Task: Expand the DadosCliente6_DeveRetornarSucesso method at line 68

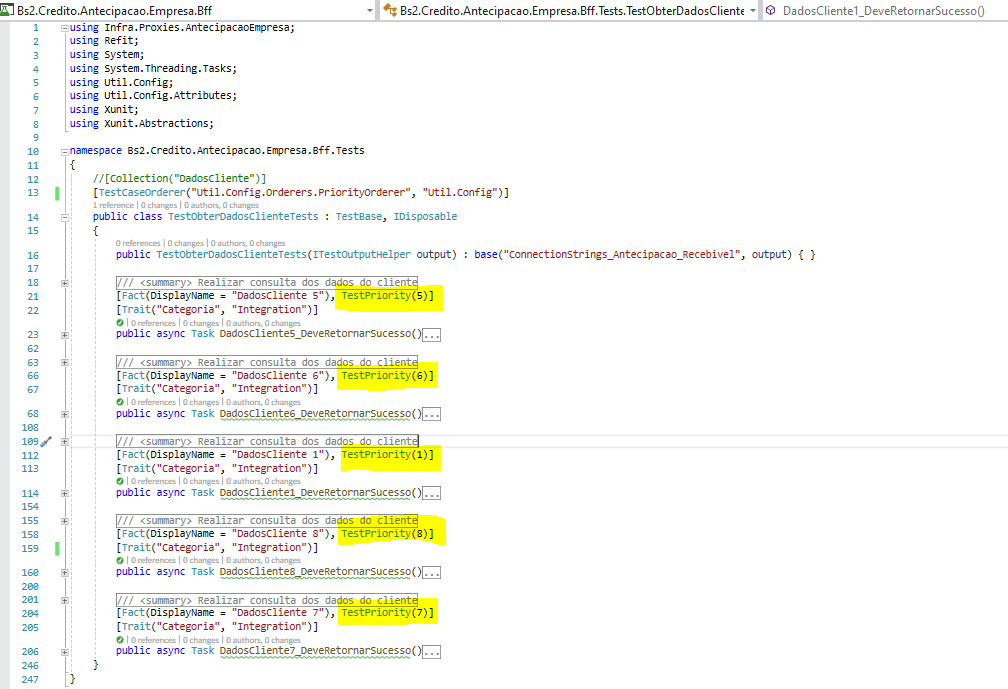Action: click(x=64, y=414)
